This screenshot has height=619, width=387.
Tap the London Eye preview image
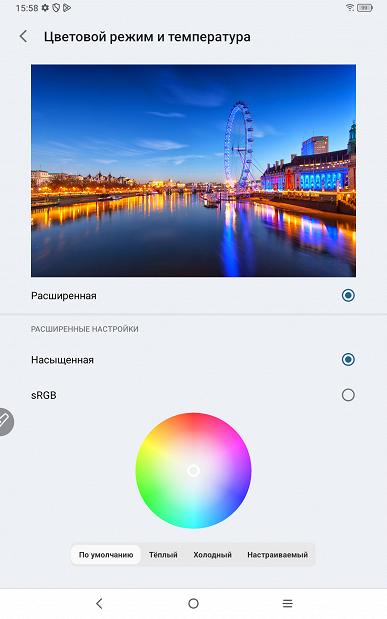[x=194, y=171]
